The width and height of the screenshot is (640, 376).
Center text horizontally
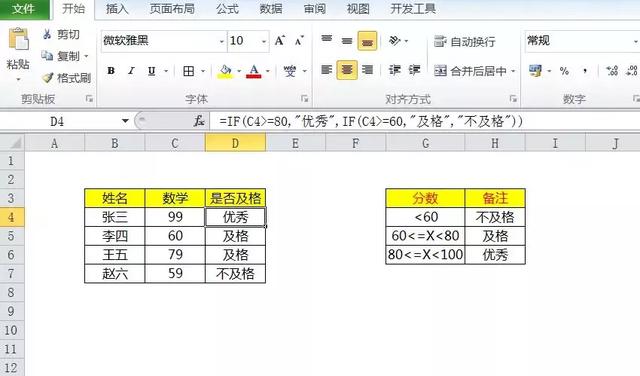347,70
